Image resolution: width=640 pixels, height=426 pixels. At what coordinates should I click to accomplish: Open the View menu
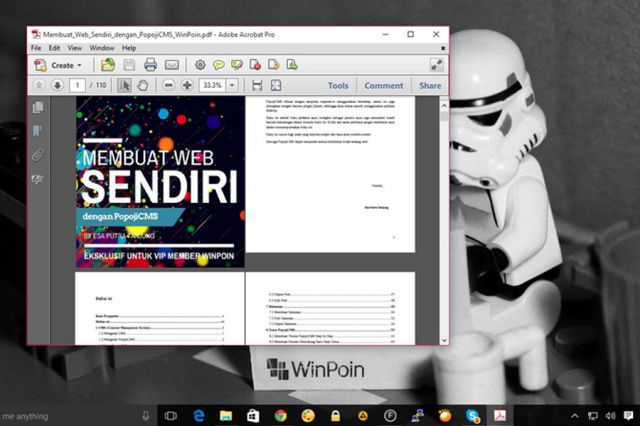[75, 48]
